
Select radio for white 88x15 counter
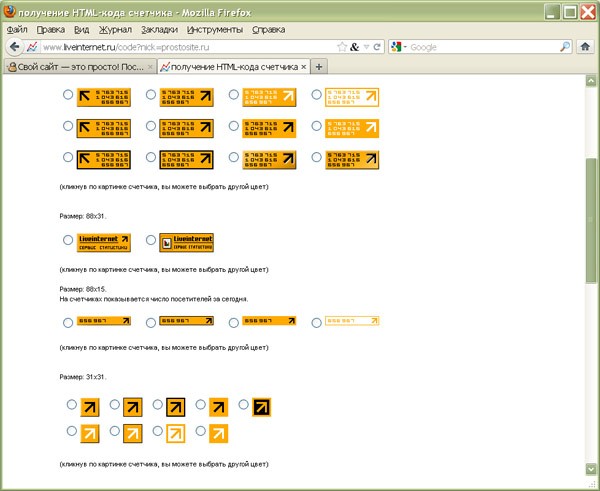[316, 323]
